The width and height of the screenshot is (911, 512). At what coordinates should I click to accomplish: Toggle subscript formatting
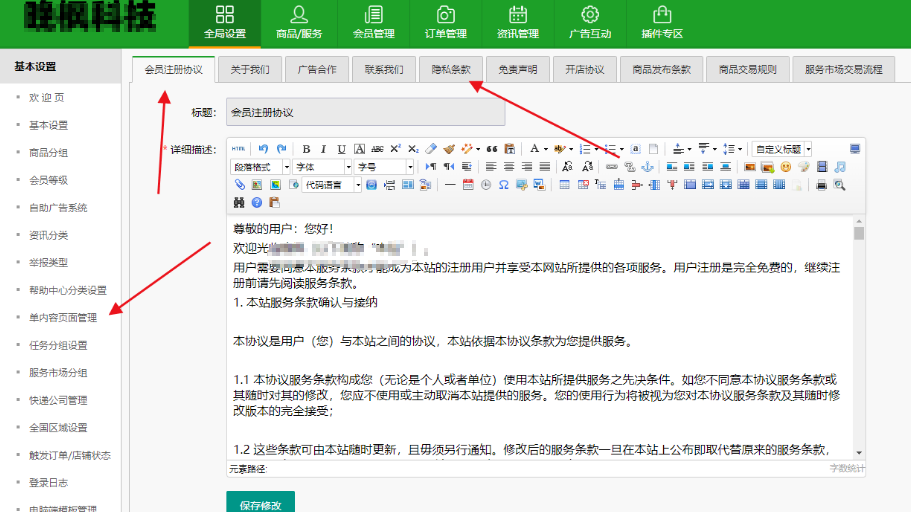pos(413,149)
